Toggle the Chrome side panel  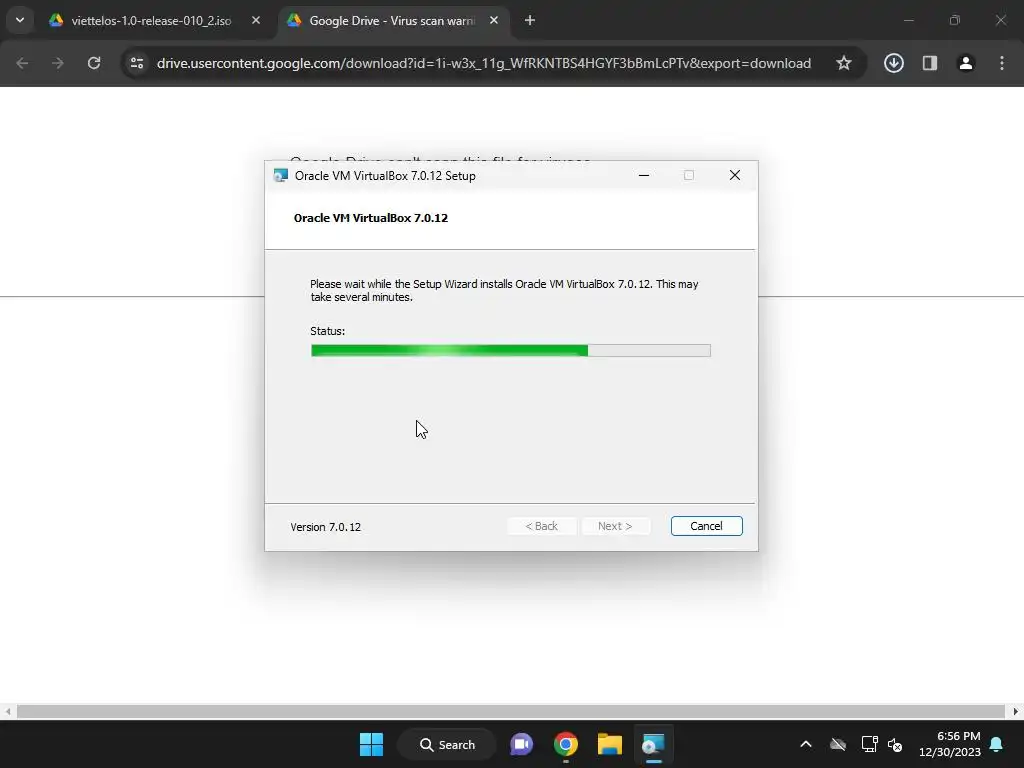[930, 63]
